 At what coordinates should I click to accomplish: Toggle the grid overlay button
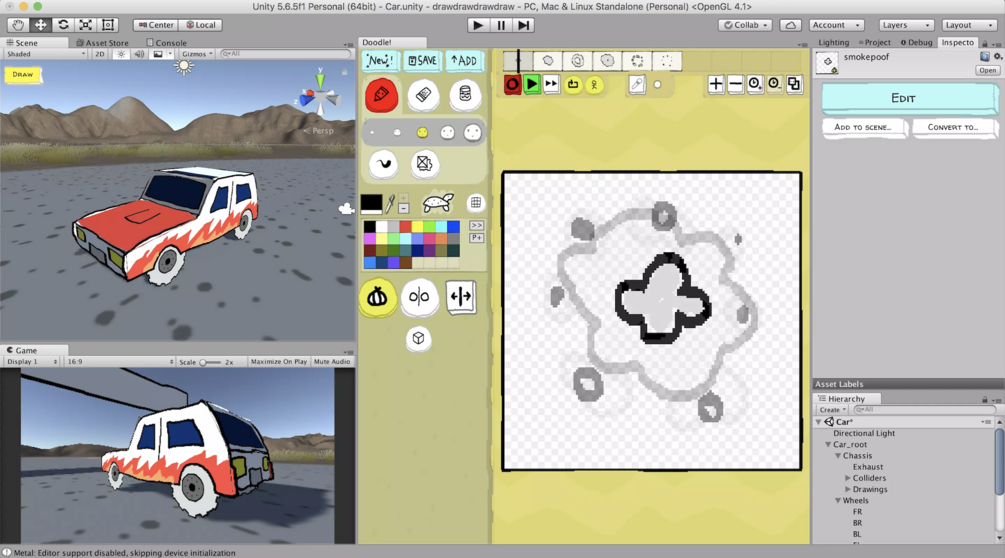(476, 203)
